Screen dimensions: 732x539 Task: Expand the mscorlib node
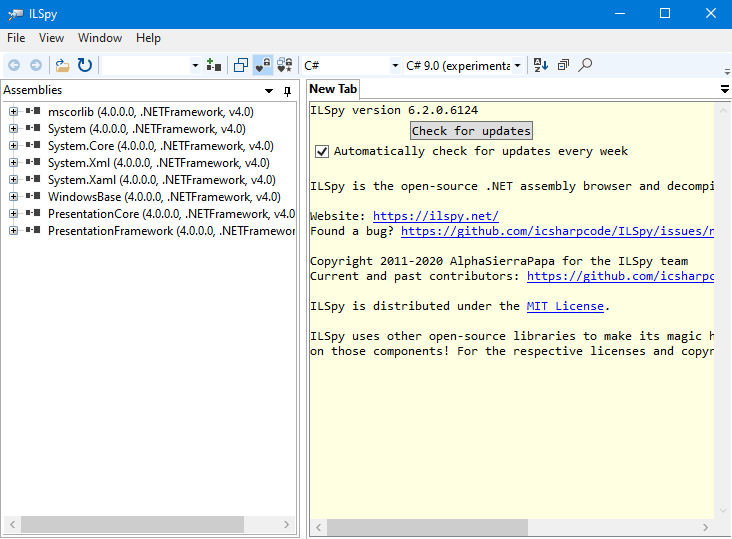coord(14,112)
